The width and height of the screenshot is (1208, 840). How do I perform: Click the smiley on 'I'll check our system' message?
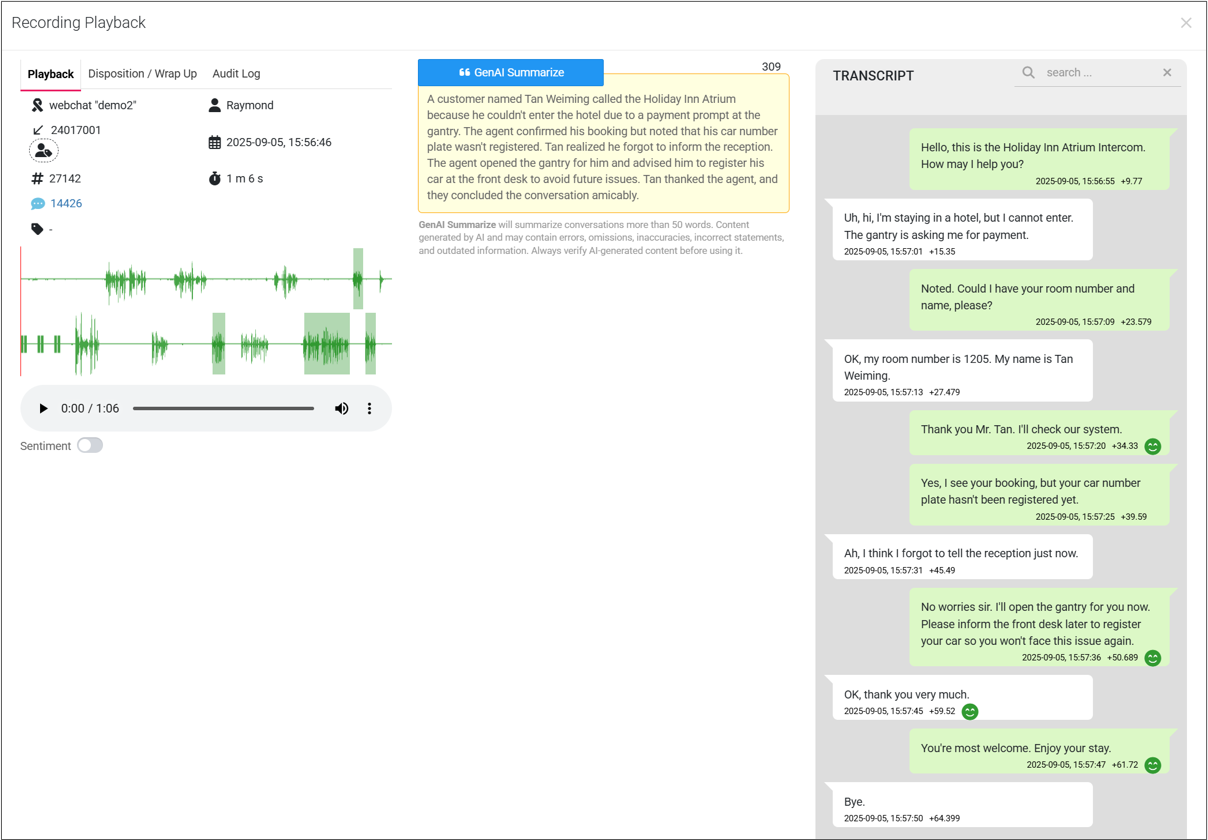[1153, 447]
